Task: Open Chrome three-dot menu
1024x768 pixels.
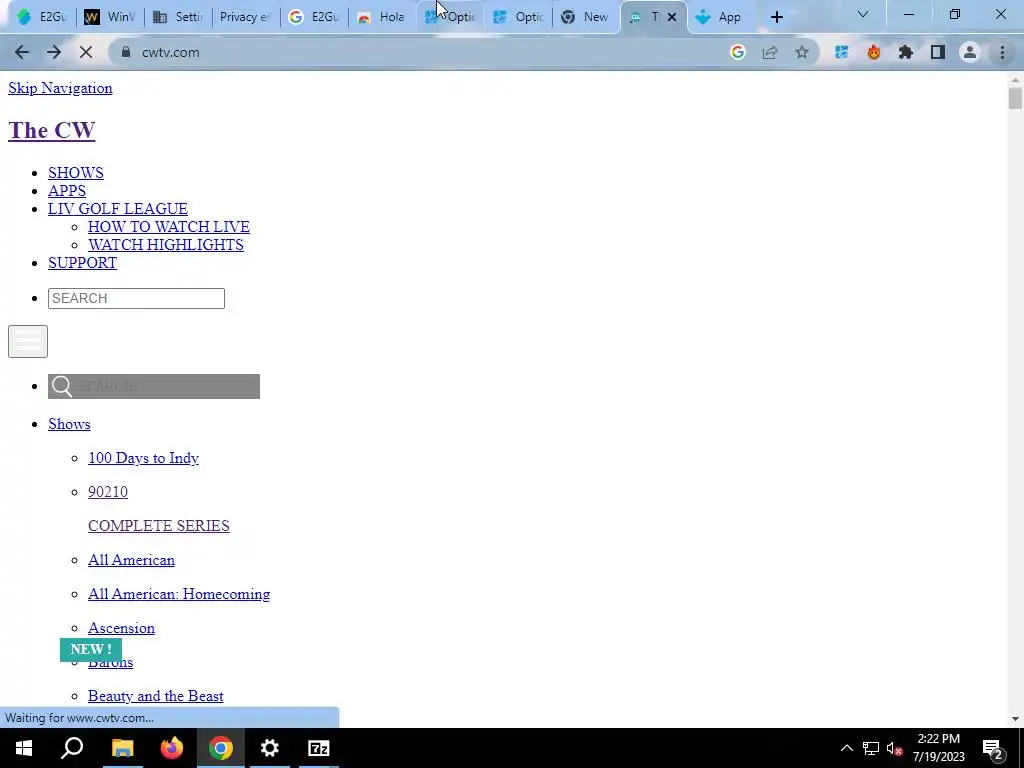Action: (1002, 52)
